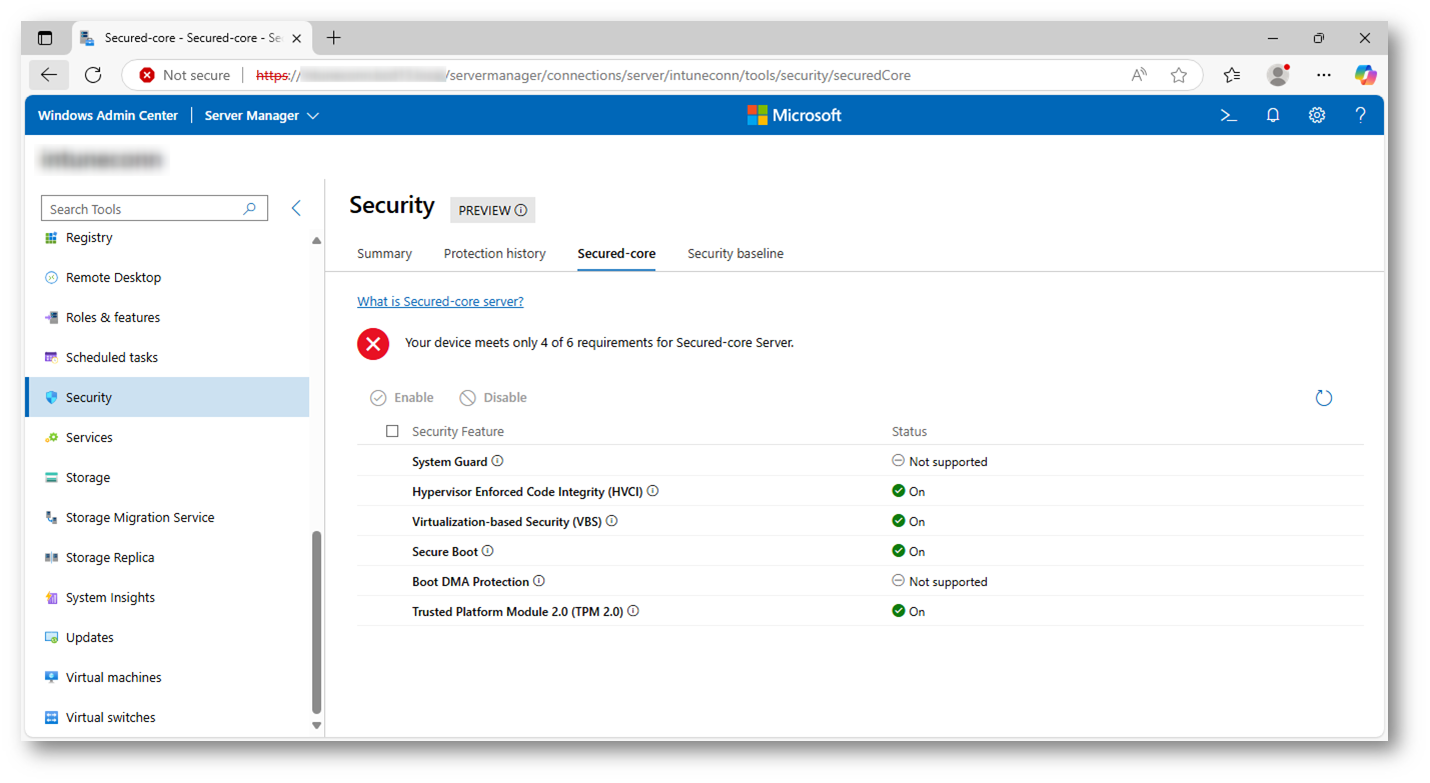Open the Security tool in sidebar
Viewport: 1430px width, 783px height.
[167, 397]
